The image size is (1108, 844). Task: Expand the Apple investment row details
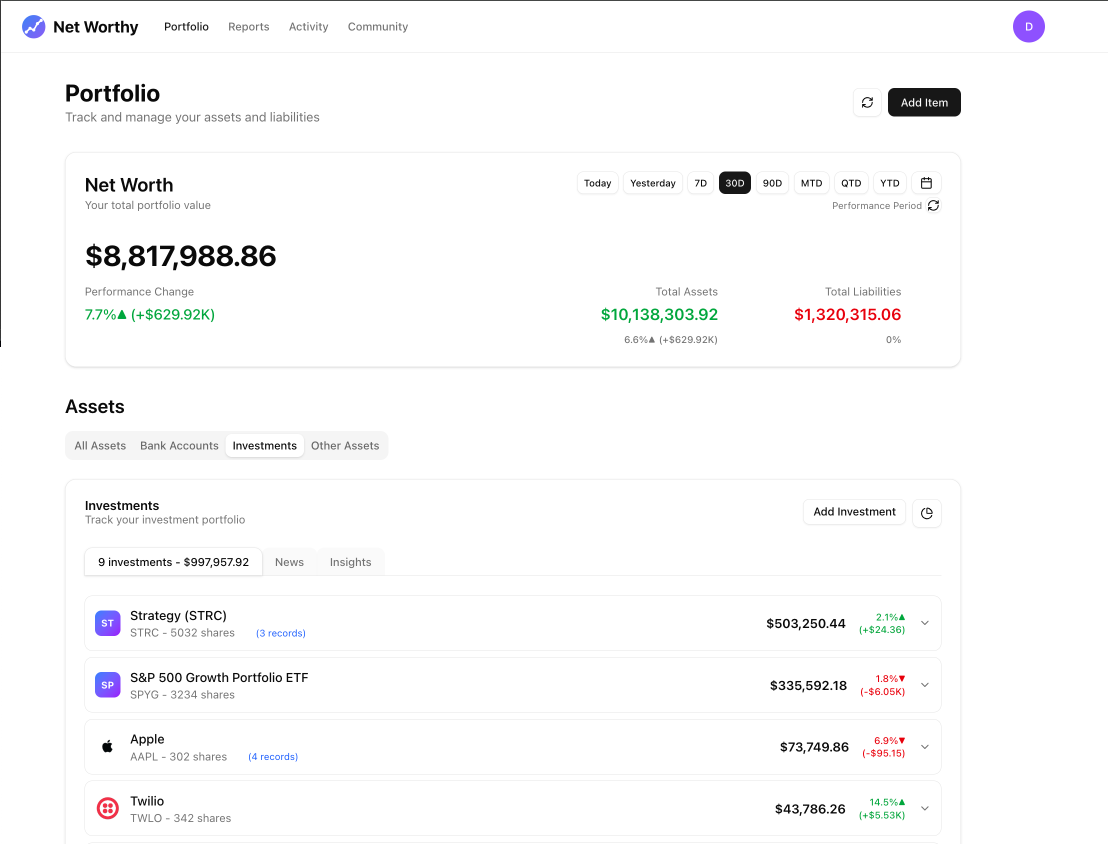925,747
